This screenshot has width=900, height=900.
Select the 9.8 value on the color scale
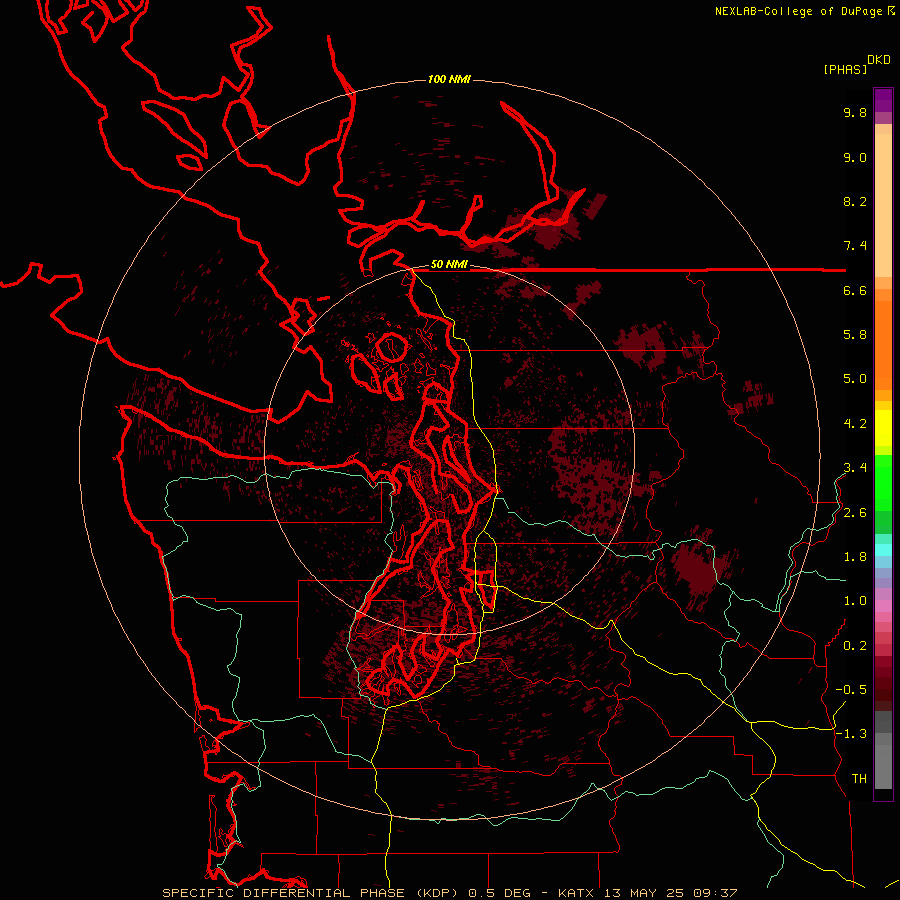[855, 112]
